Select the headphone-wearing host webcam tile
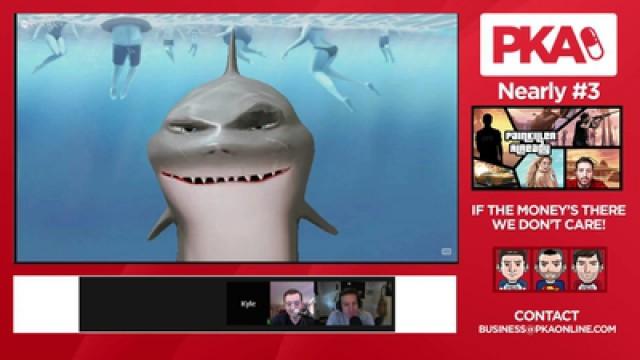Screen dimensions: 640x360 pos(354,304)
